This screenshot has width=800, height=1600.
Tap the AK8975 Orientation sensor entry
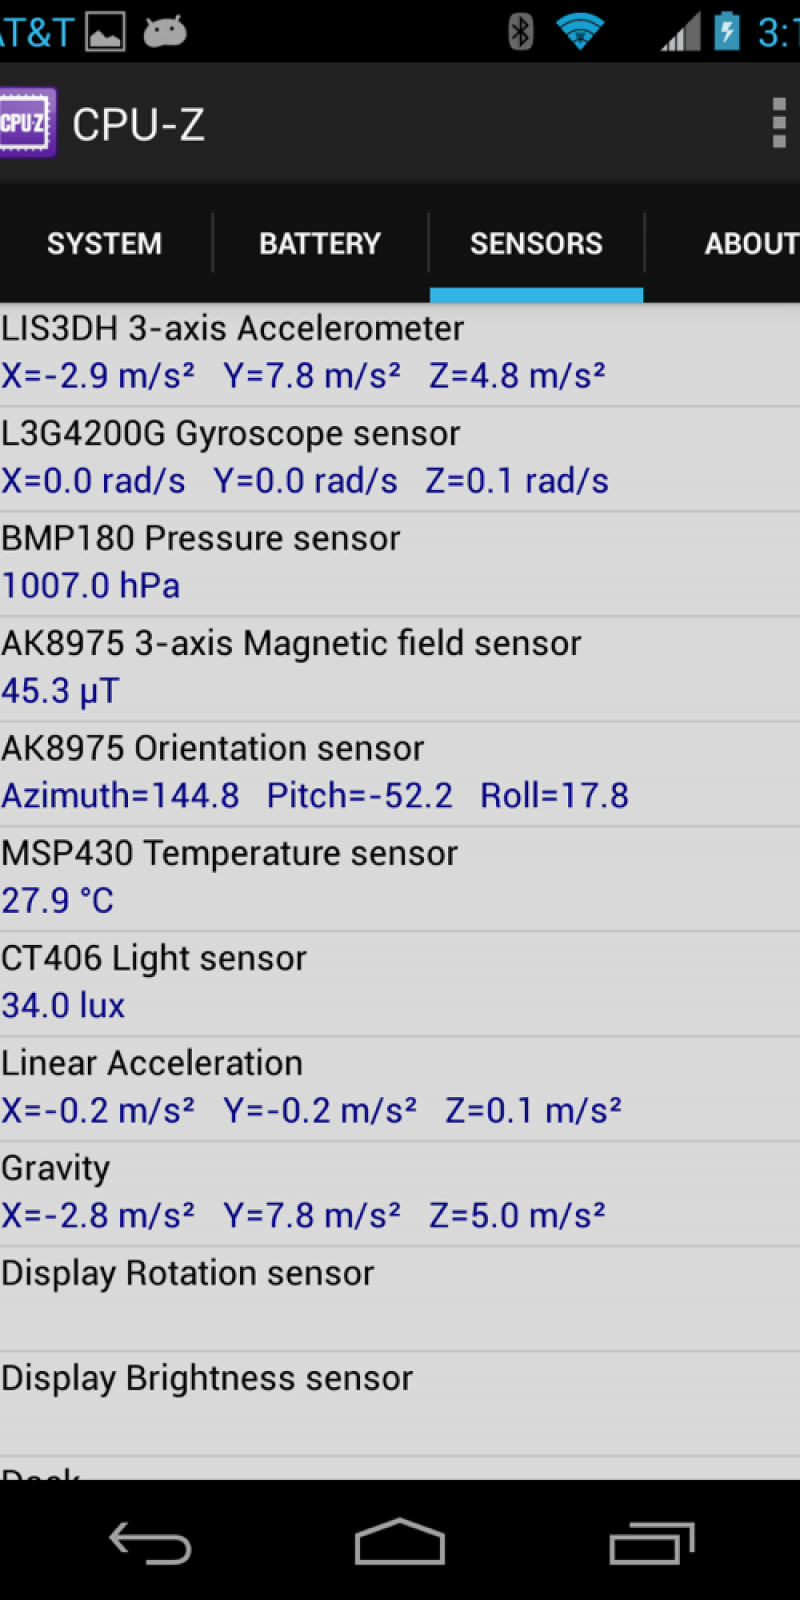click(x=400, y=773)
